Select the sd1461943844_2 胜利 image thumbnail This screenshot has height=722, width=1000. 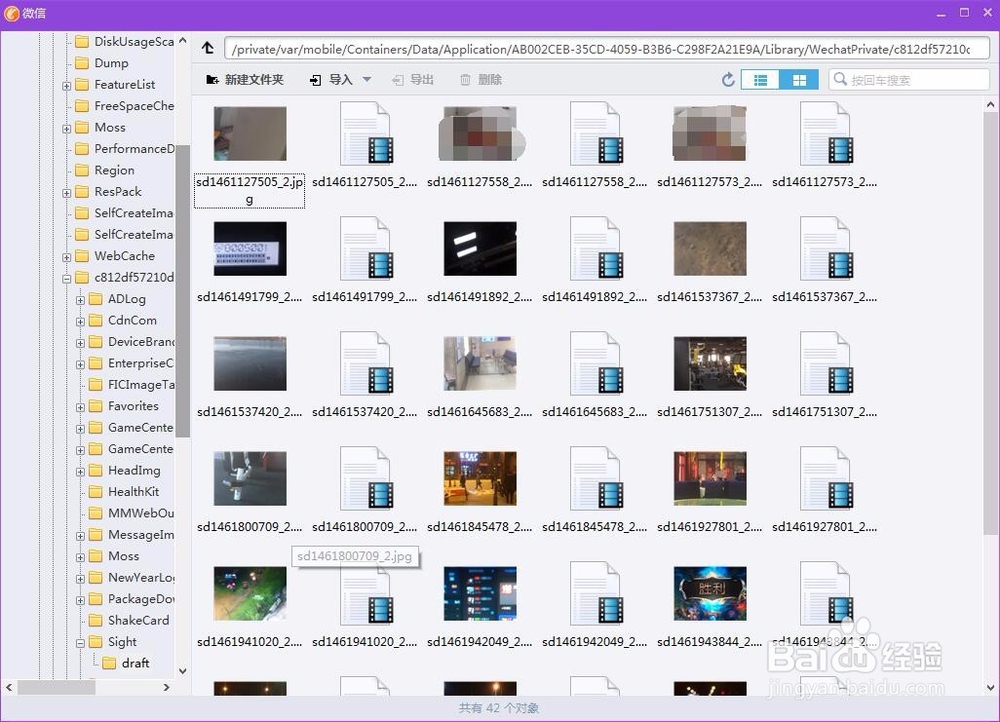pyautogui.click(x=710, y=593)
